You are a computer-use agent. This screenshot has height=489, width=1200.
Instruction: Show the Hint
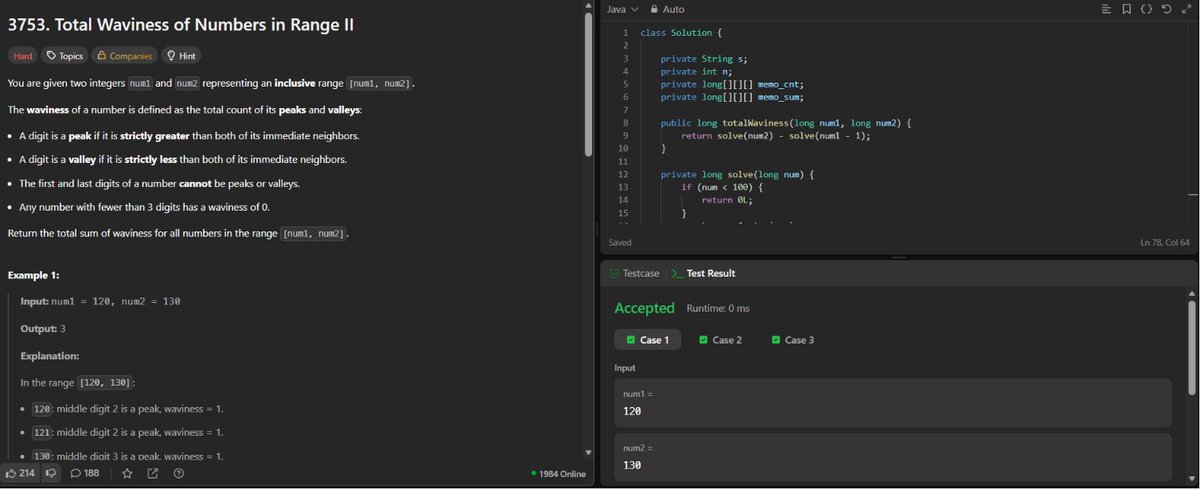coord(181,56)
